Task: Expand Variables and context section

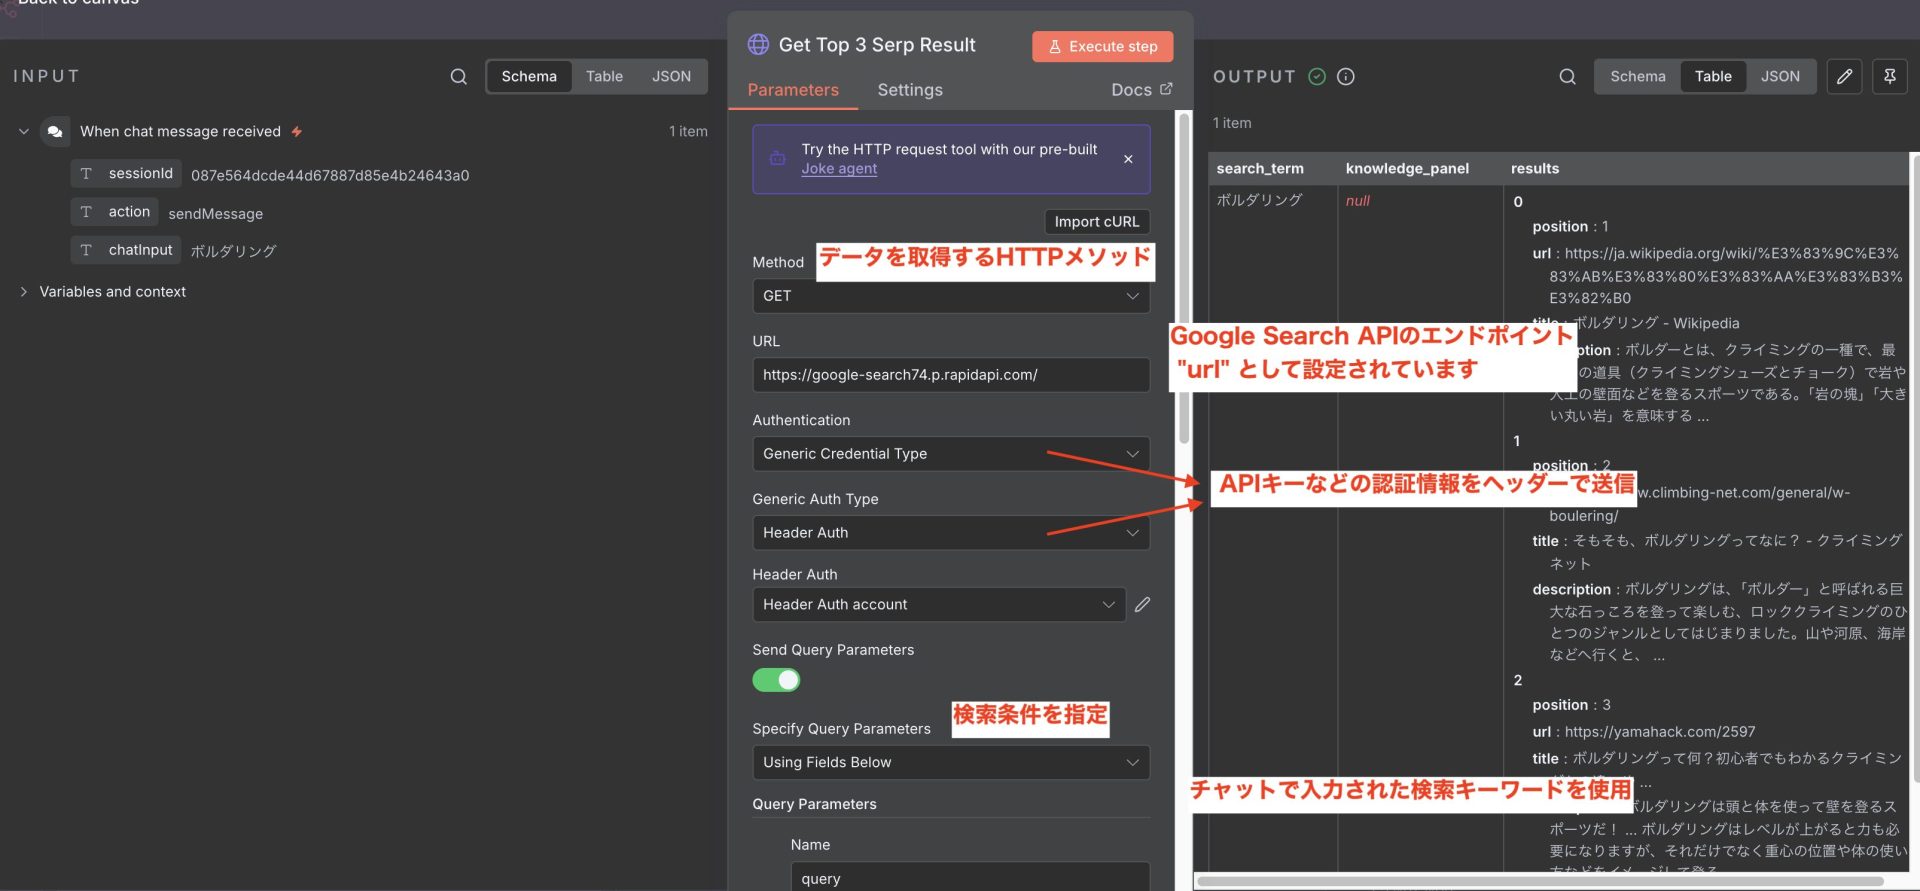Action: [24, 292]
